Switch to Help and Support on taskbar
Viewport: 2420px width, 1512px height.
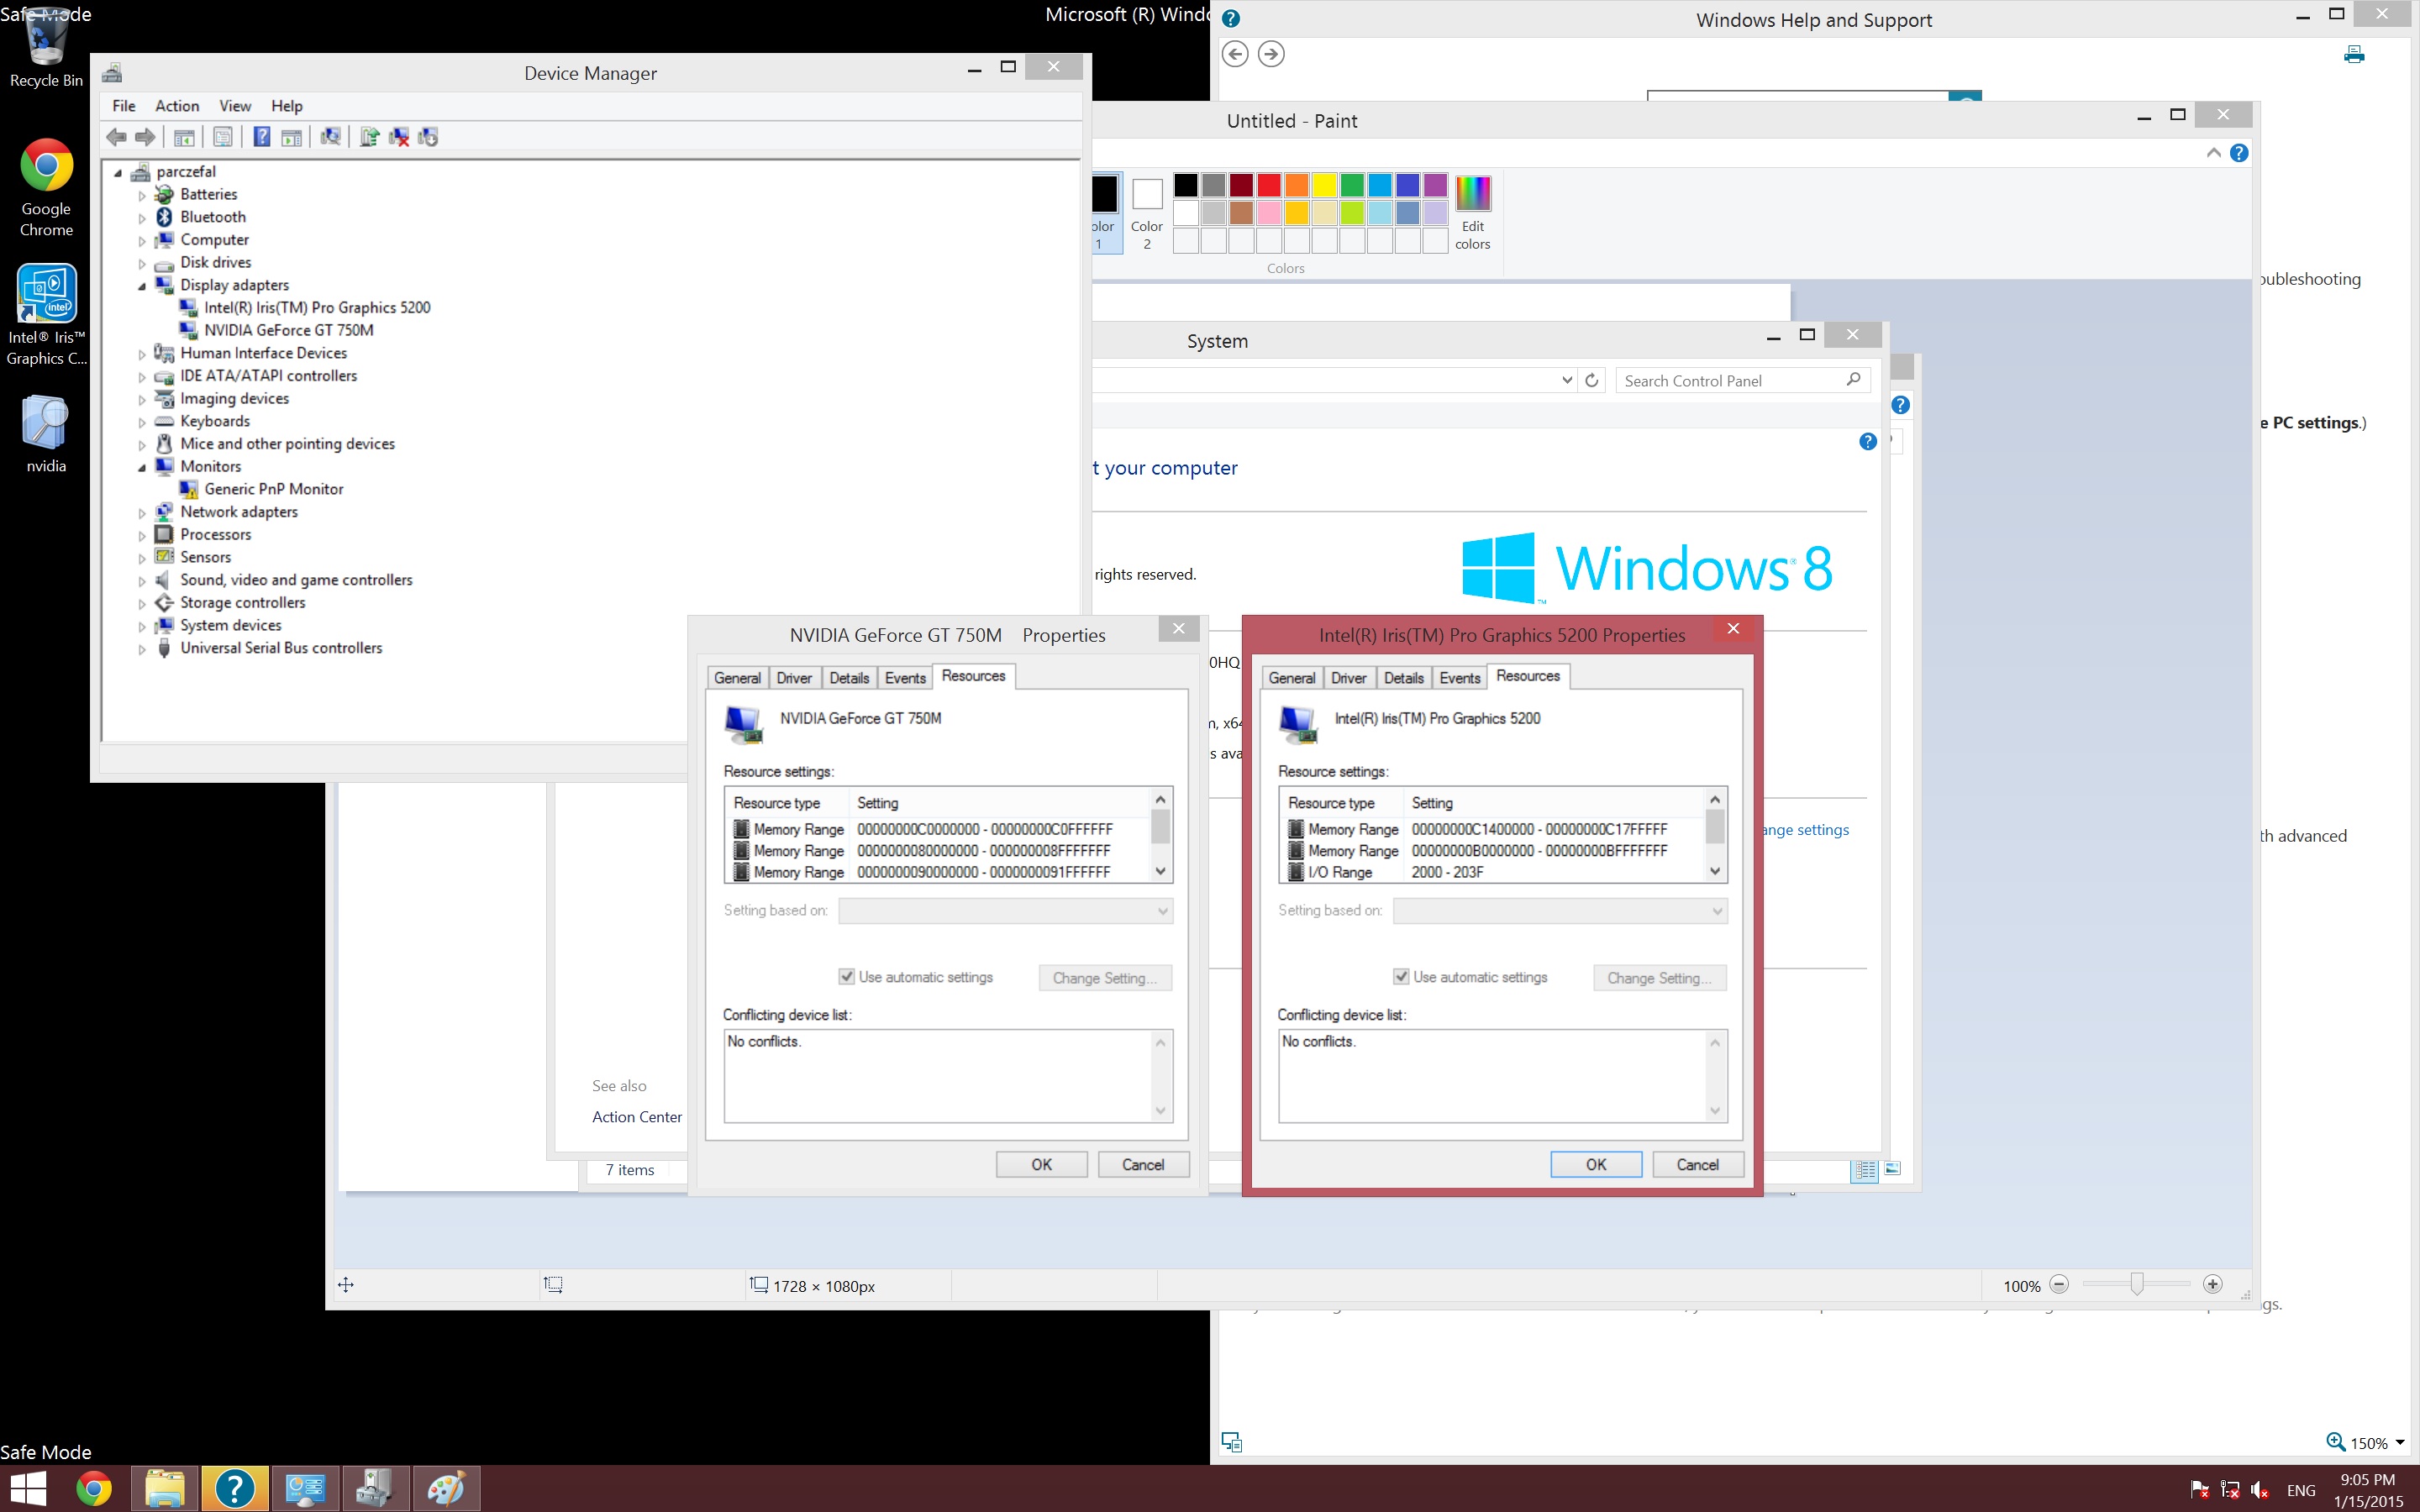click(x=235, y=1489)
